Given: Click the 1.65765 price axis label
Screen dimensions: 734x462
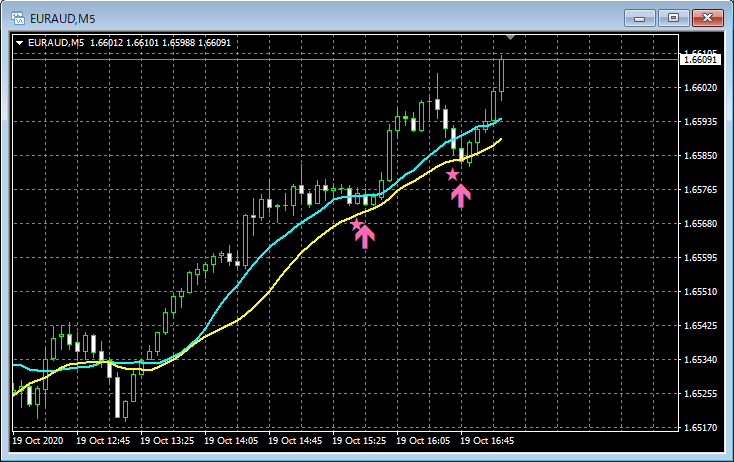Looking at the screenshot, I should pos(700,190).
